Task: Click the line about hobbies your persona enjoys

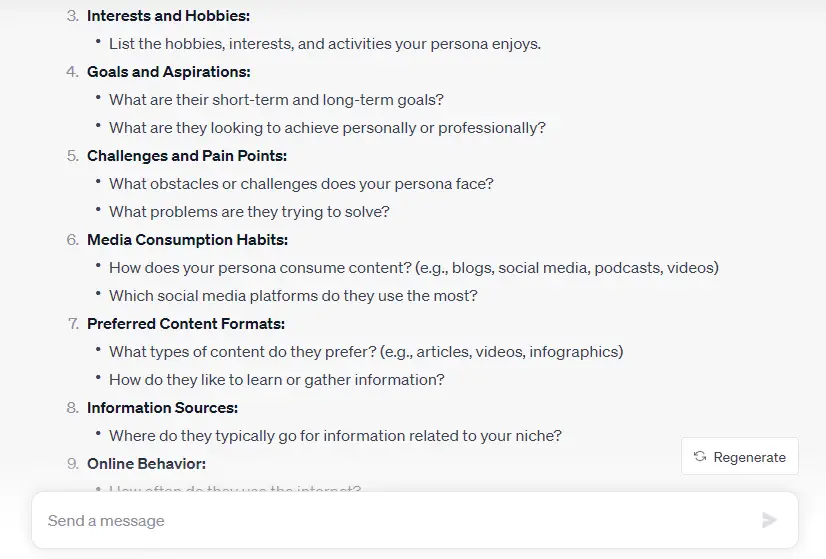Action: pyautogui.click(x=324, y=44)
